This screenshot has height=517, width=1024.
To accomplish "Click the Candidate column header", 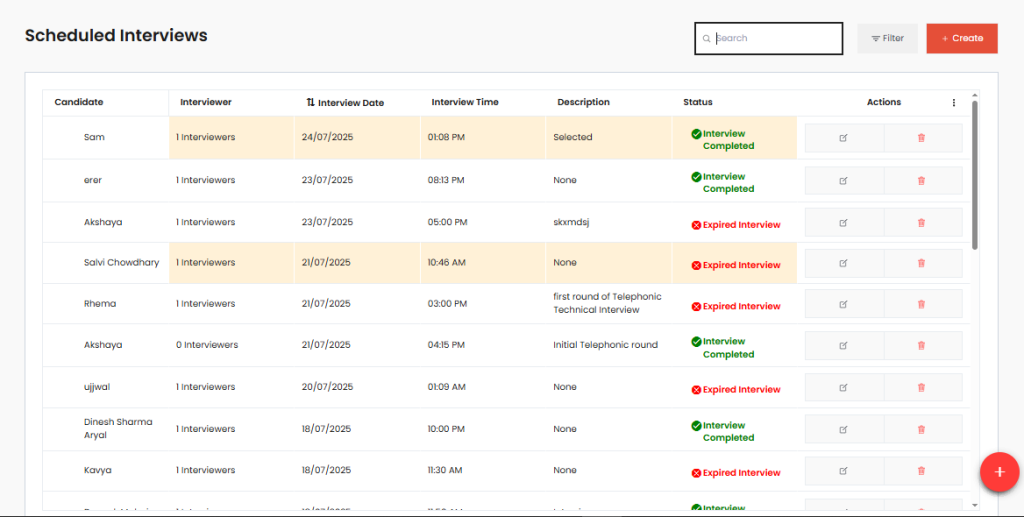I will [x=79, y=102].
